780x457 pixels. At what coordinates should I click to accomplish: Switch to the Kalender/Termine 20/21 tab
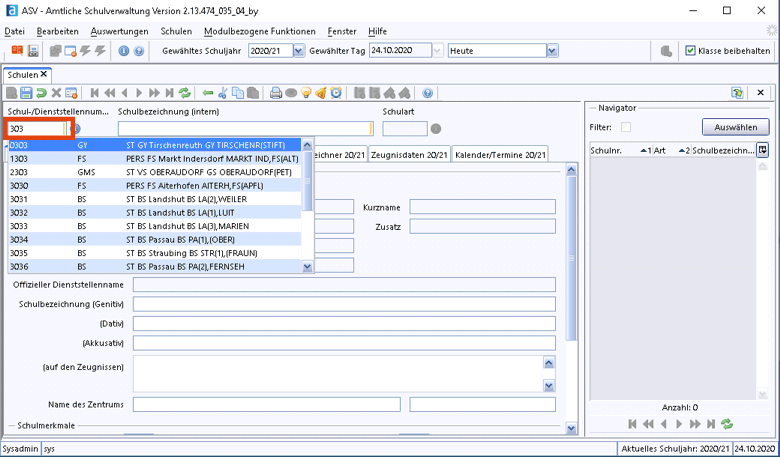click(x=500, y=155)
